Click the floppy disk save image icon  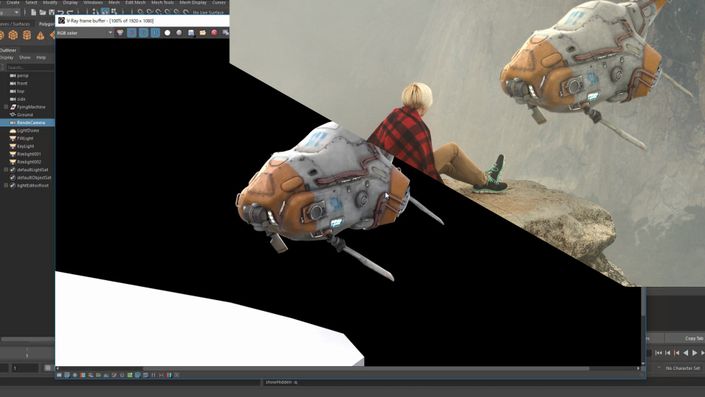[191, 33]
